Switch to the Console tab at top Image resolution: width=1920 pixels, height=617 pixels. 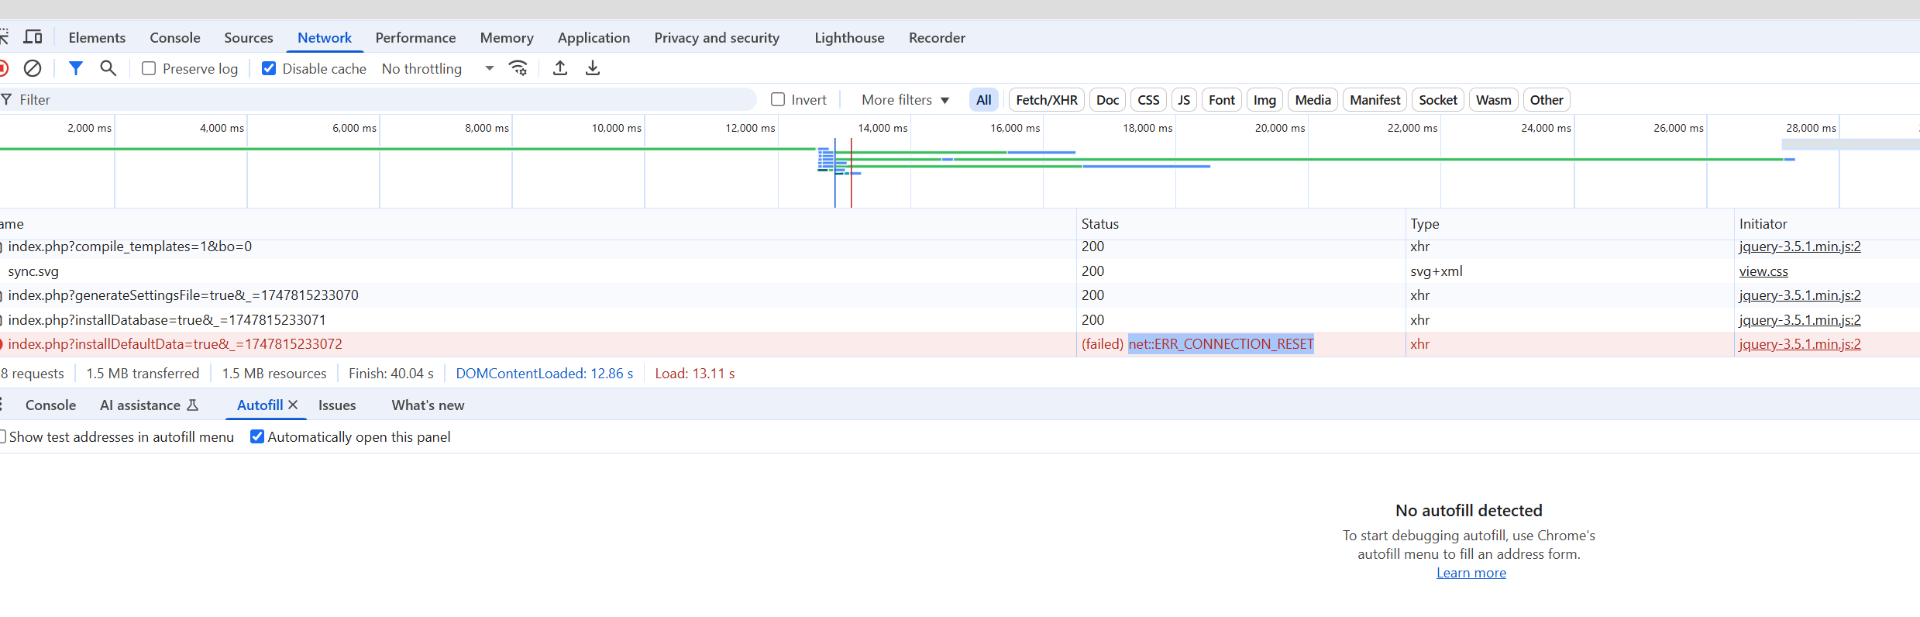(x=175, y=37)
